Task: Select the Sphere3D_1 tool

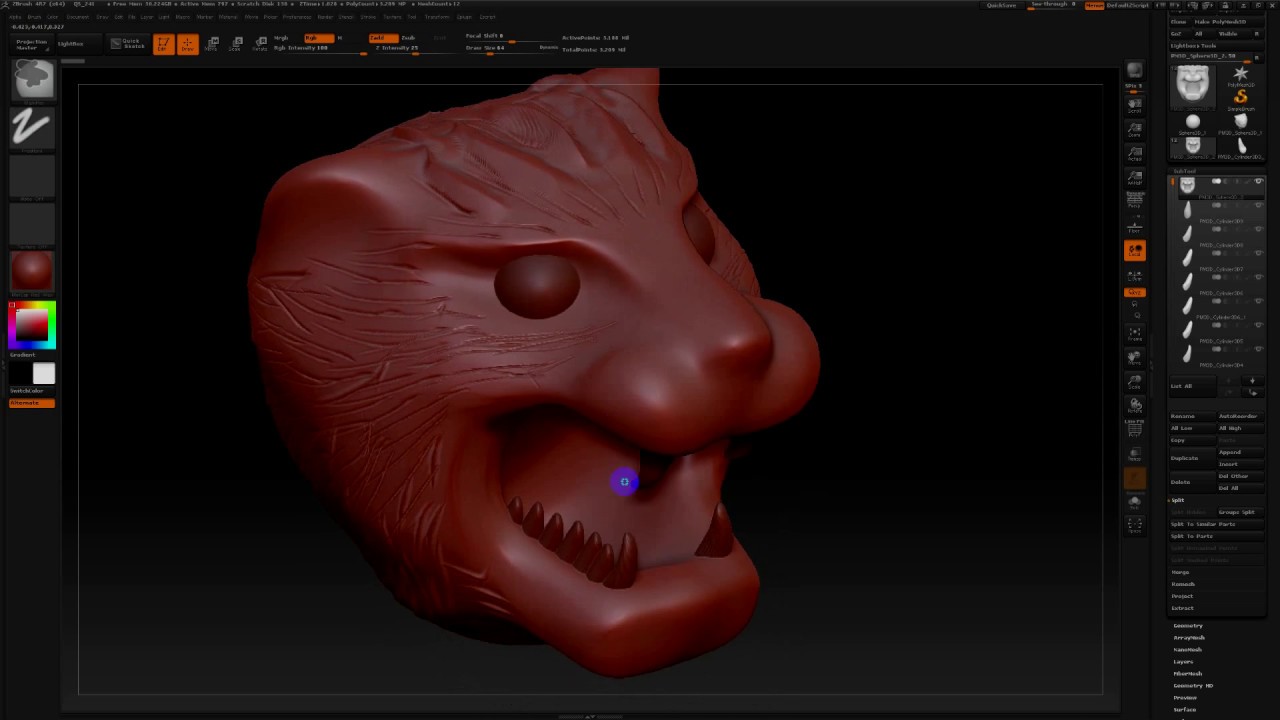Action: pyautogui.click(x=1192, y=124)
